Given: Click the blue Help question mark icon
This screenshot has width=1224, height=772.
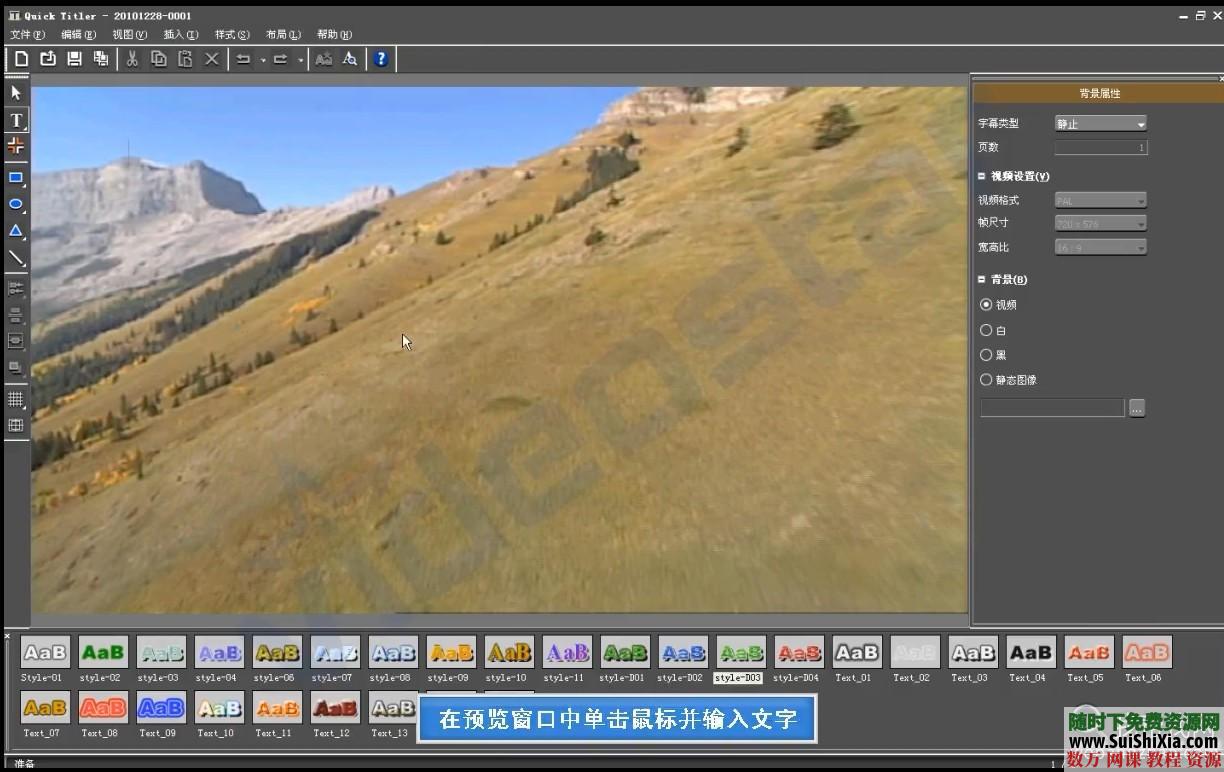Looking at the screenshot, I should 381,59.
